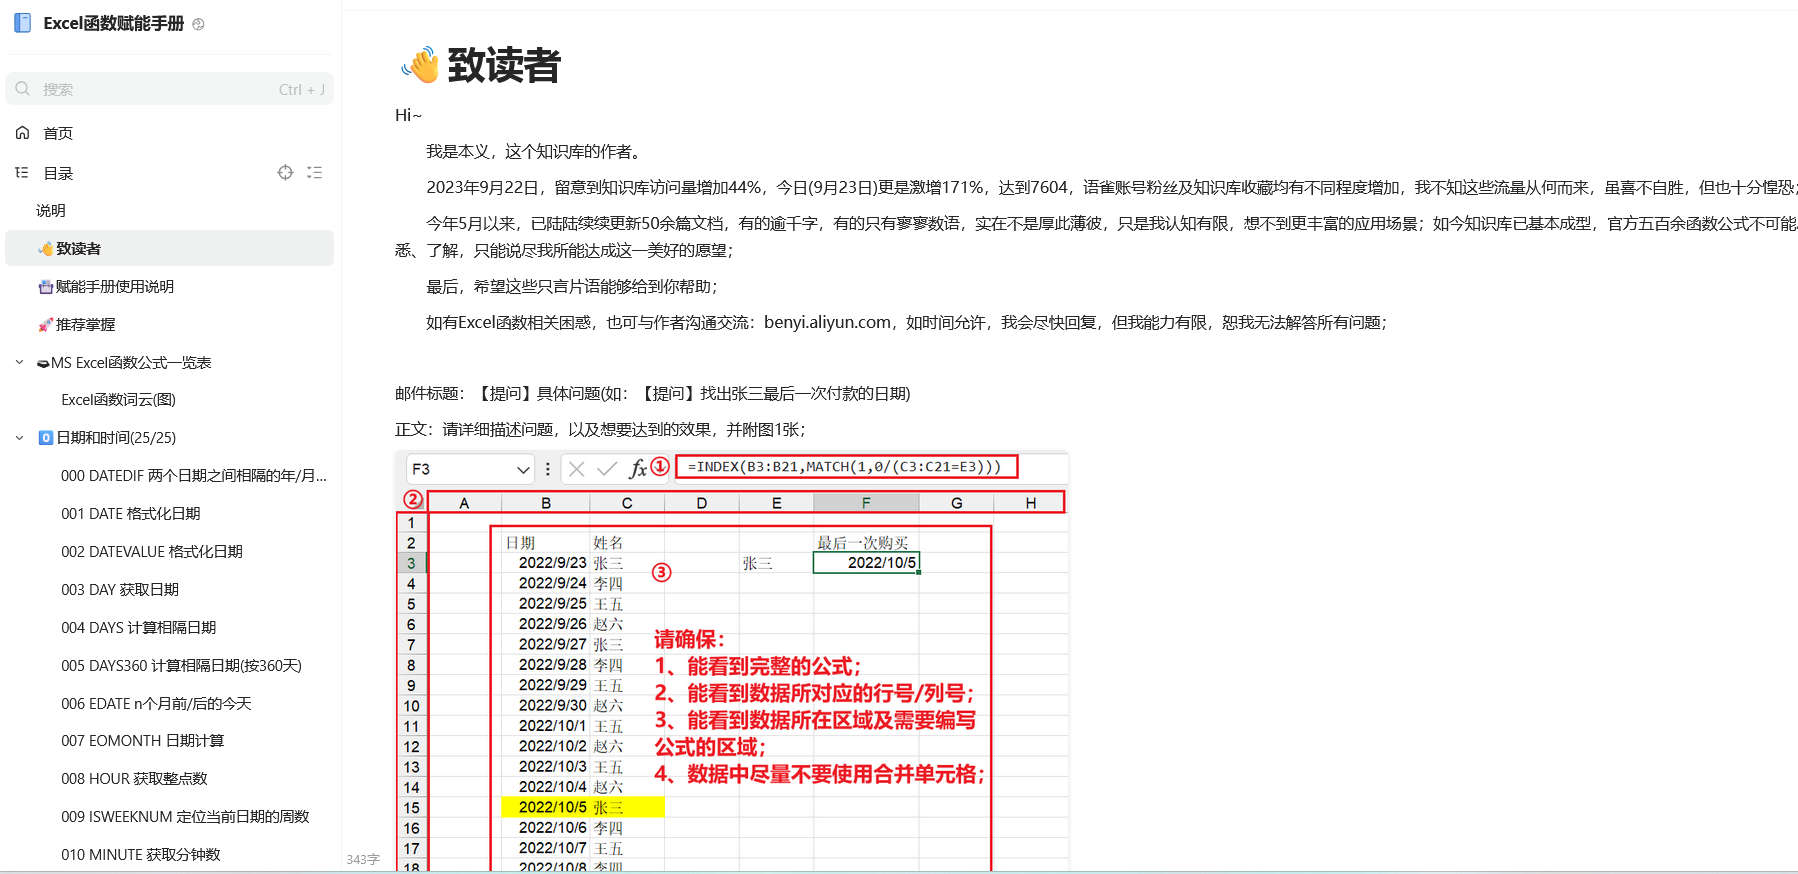This screenshot has height=874, width=1798.
Task: Collapse all catalog items with the list icon
Action: (x=315, y=172)
